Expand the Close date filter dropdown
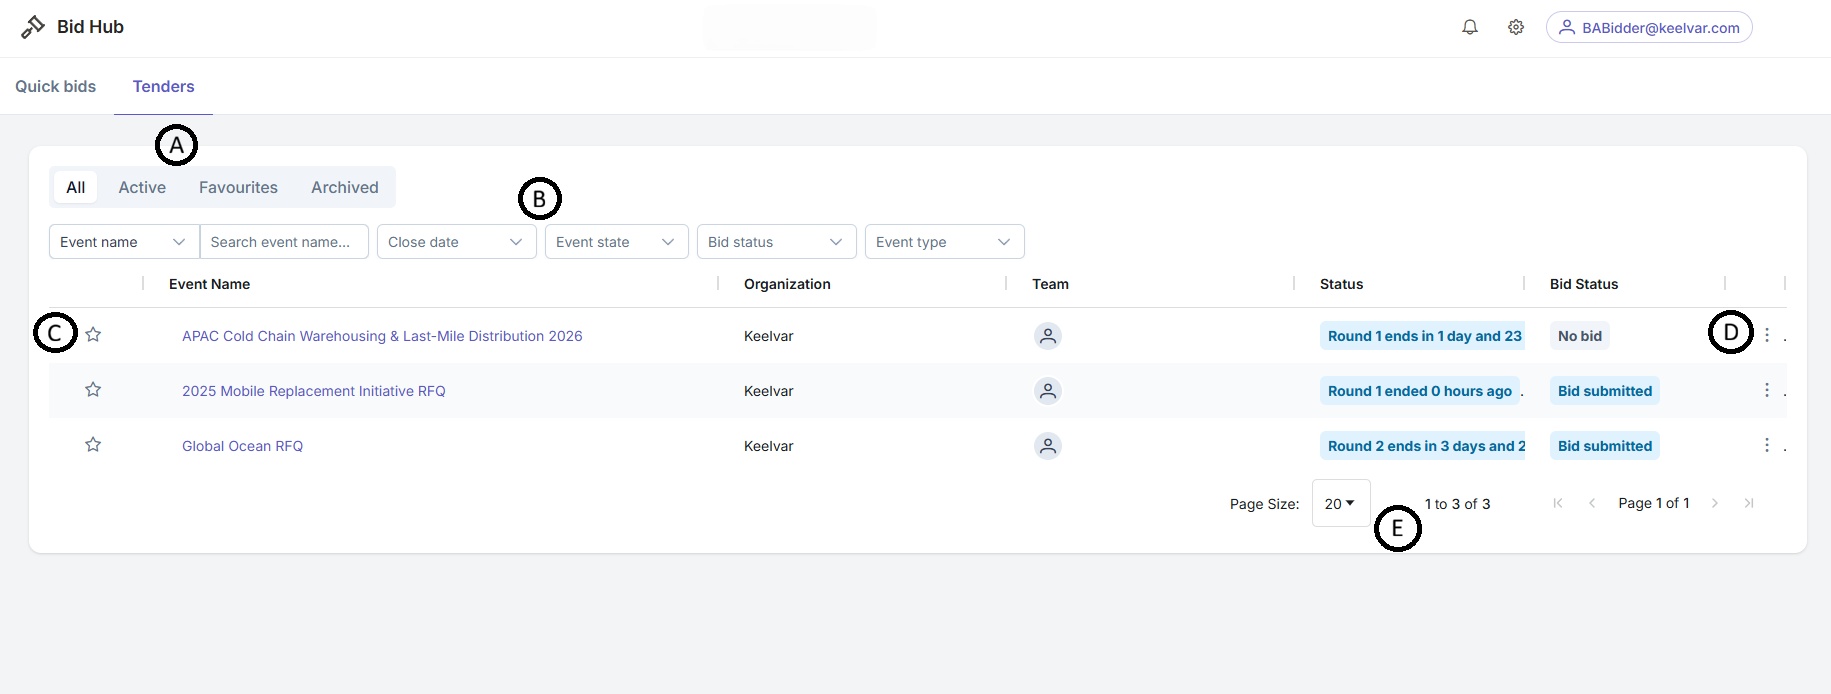The width and height of the screenshot is (1831, 694). [x=457, y=242]
